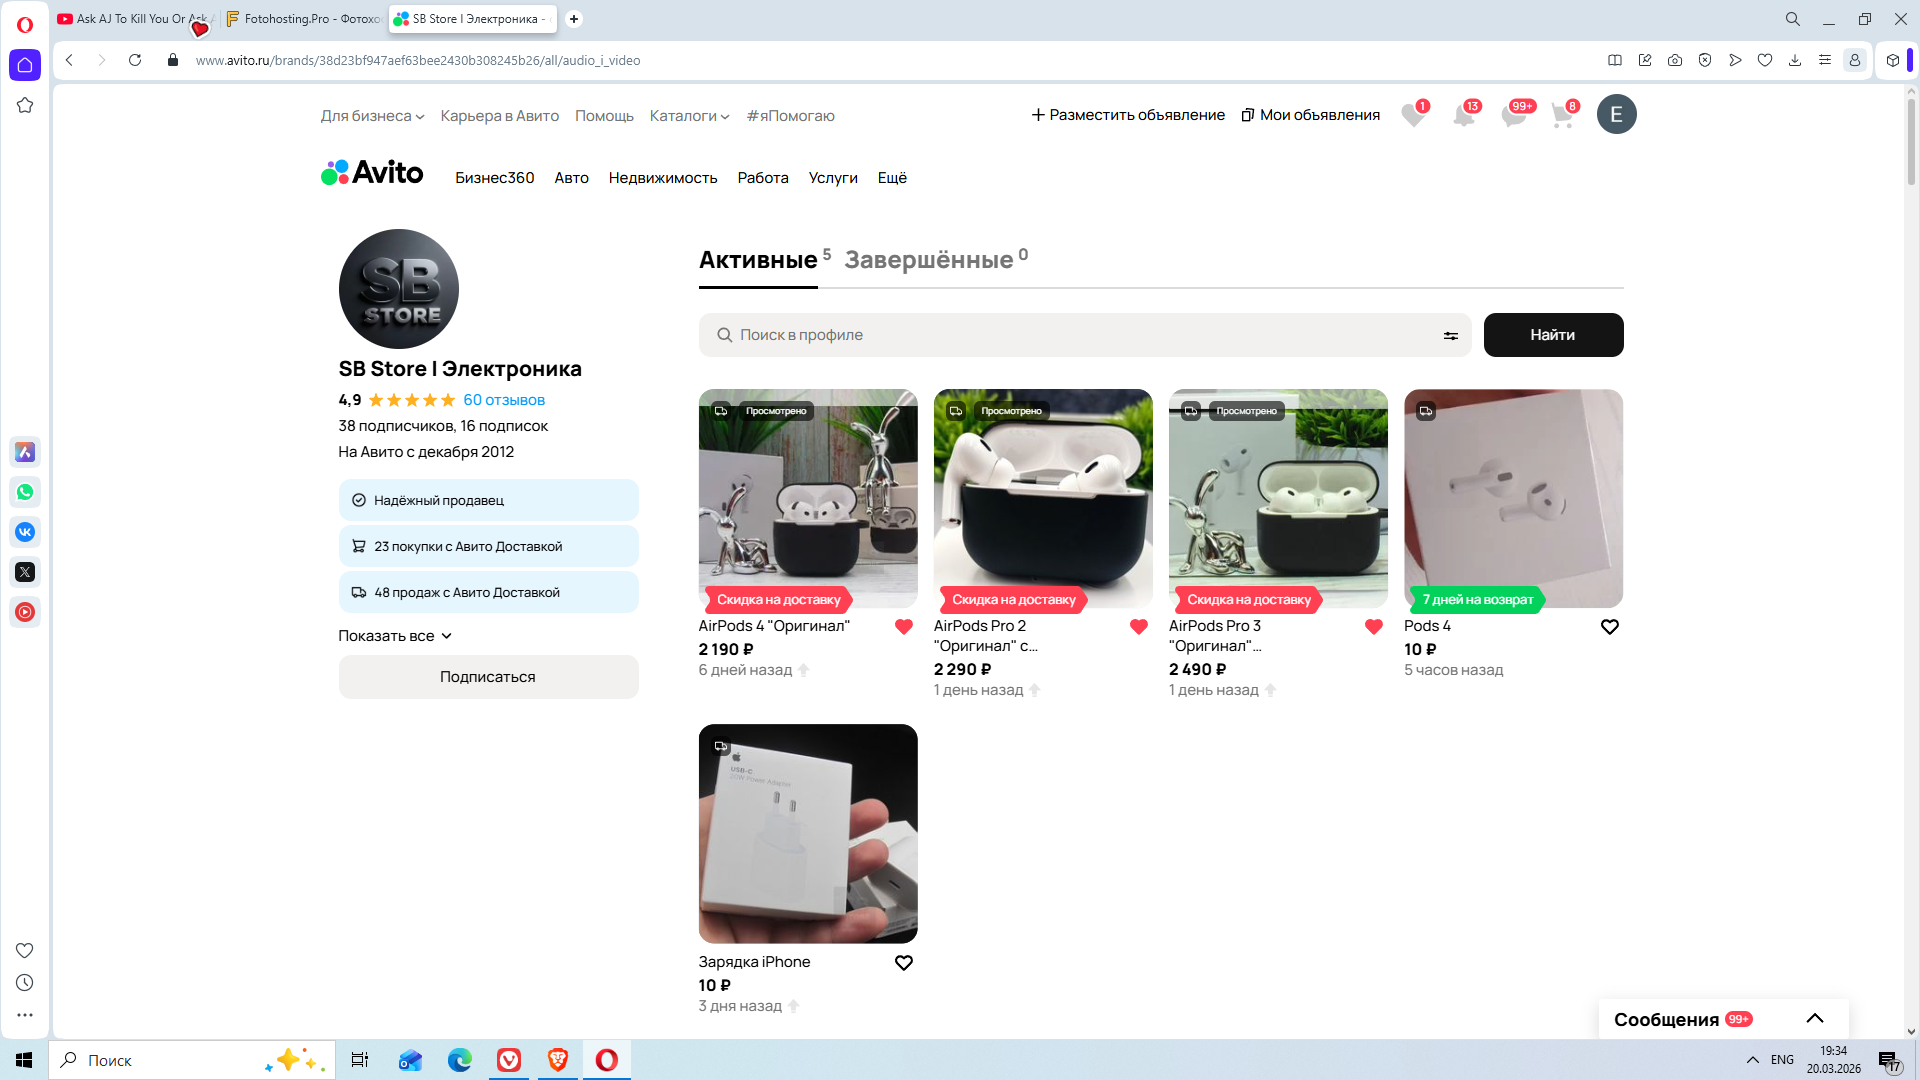This screenshot has width=1920, height=1080.
Task: Open the notifications bell icon
Action: tap(1463, 115)
